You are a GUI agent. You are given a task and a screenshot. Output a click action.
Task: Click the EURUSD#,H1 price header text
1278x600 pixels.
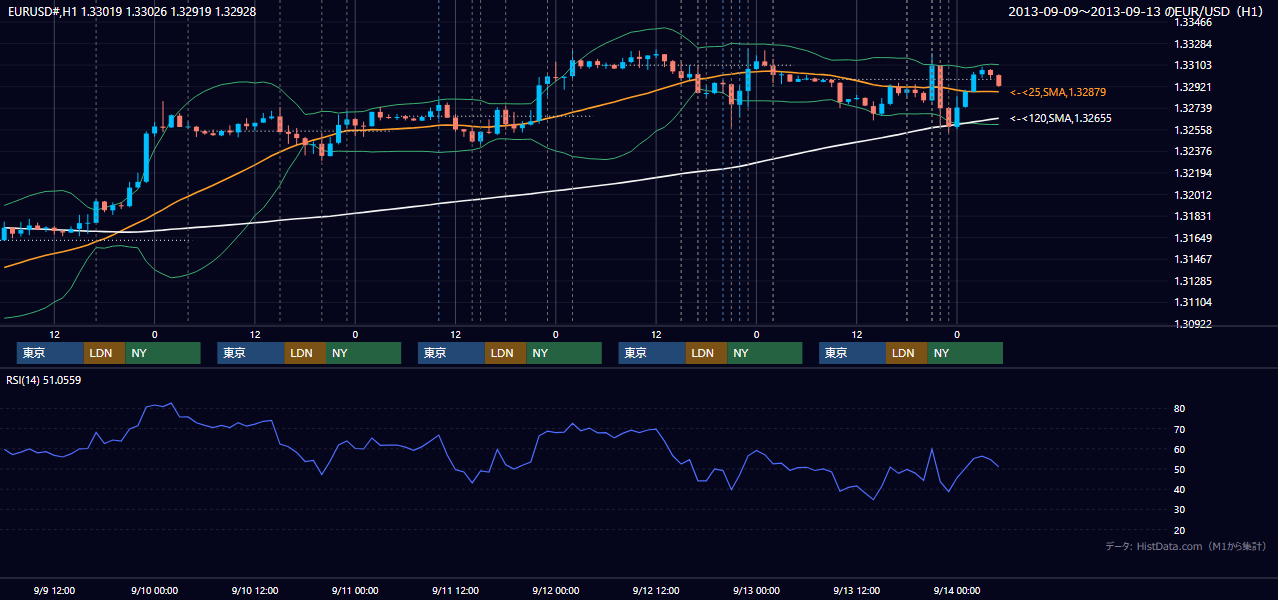[x=130, y=11]
